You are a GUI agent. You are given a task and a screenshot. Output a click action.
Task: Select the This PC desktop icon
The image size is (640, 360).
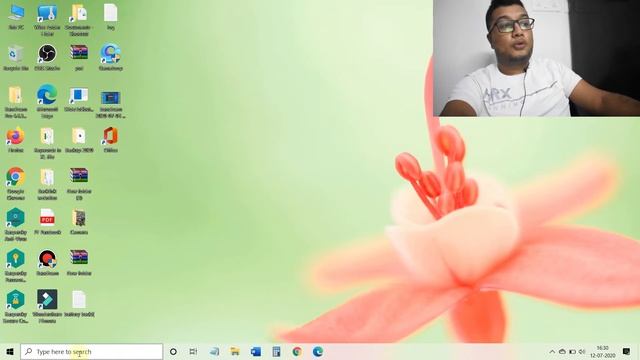click(x=16, y=17)
